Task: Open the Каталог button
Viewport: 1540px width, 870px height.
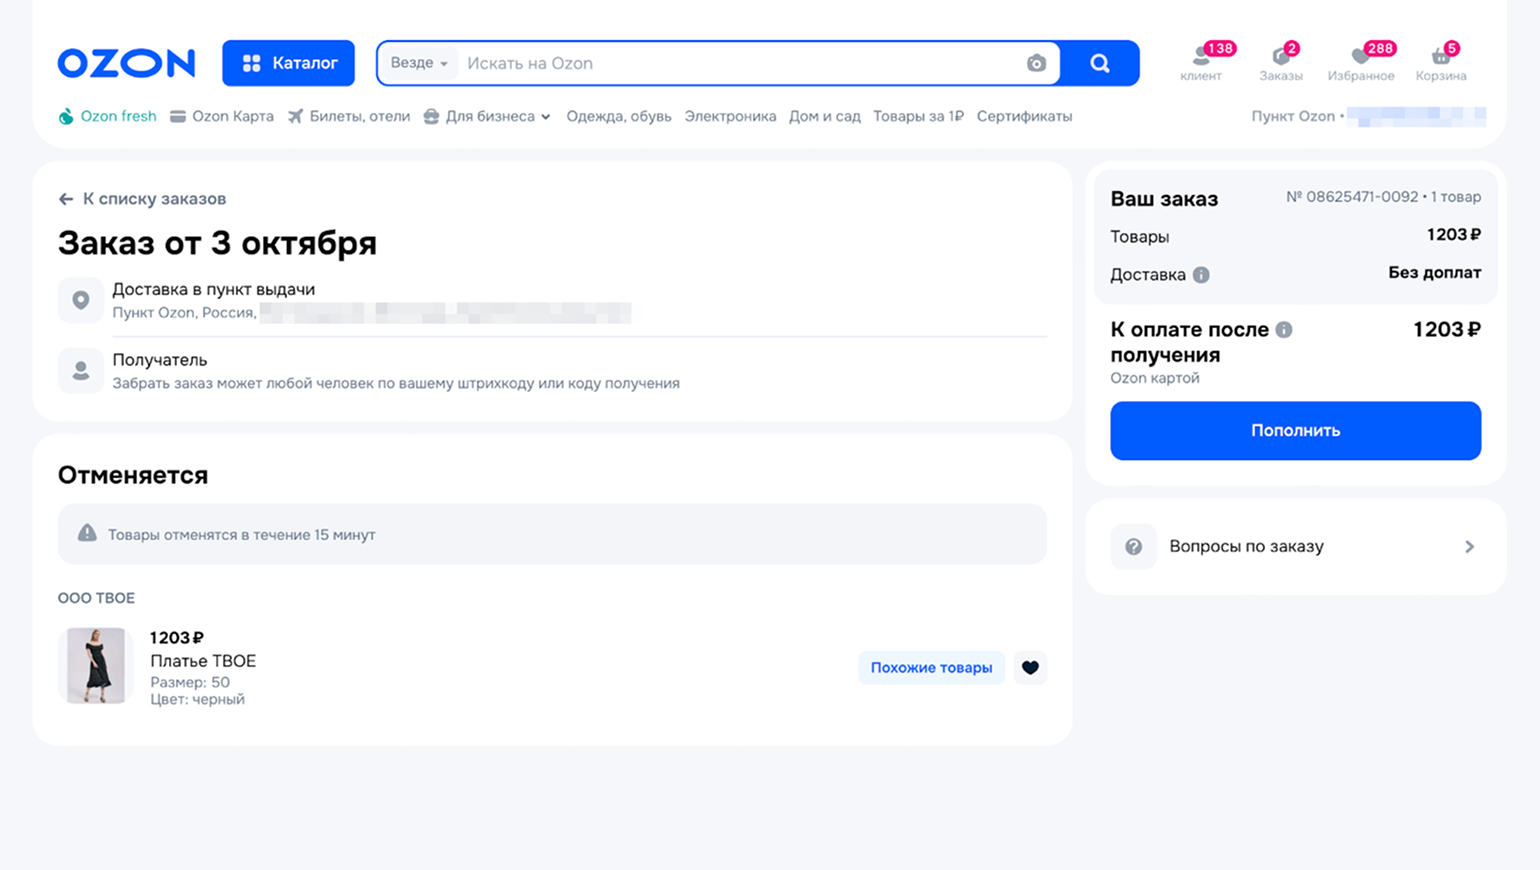Action: coord(288,63)
